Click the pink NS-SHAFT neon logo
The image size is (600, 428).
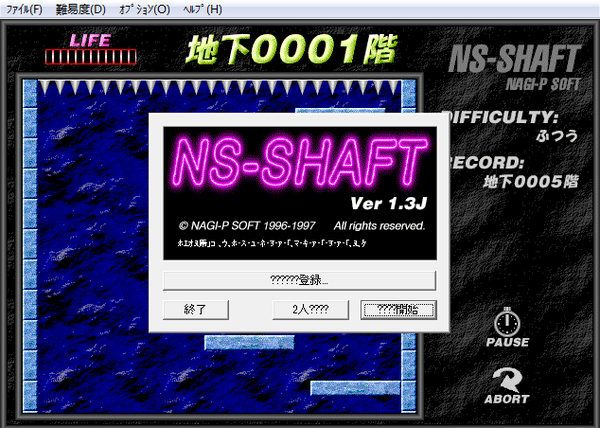[300, 163]
